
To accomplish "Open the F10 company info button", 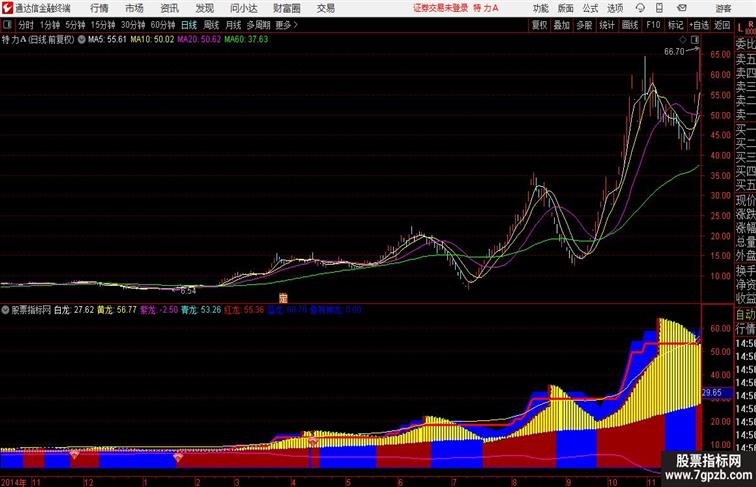I will tap(653, 25).
